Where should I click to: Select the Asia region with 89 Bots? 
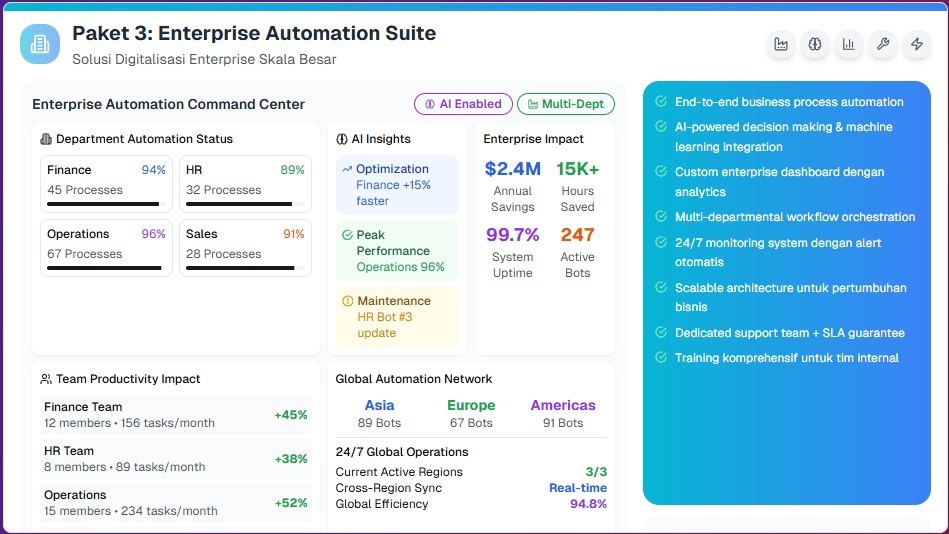tap(379, 413)
